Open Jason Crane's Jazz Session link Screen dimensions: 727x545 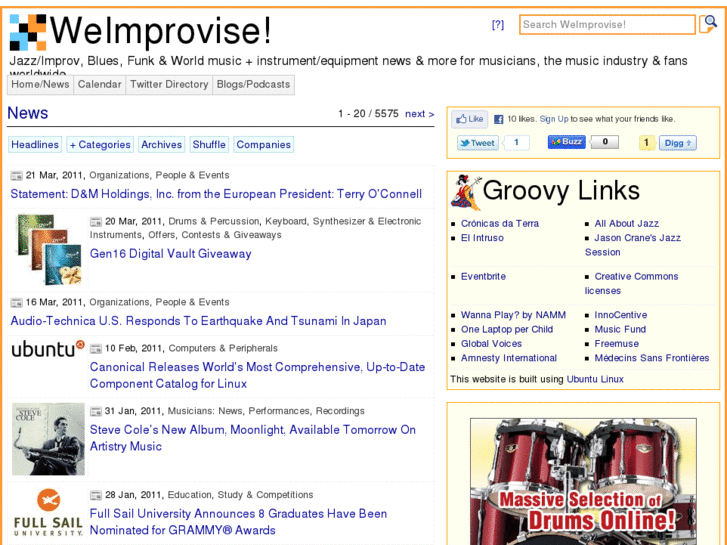pyautogui.click(x=633, y=245)
